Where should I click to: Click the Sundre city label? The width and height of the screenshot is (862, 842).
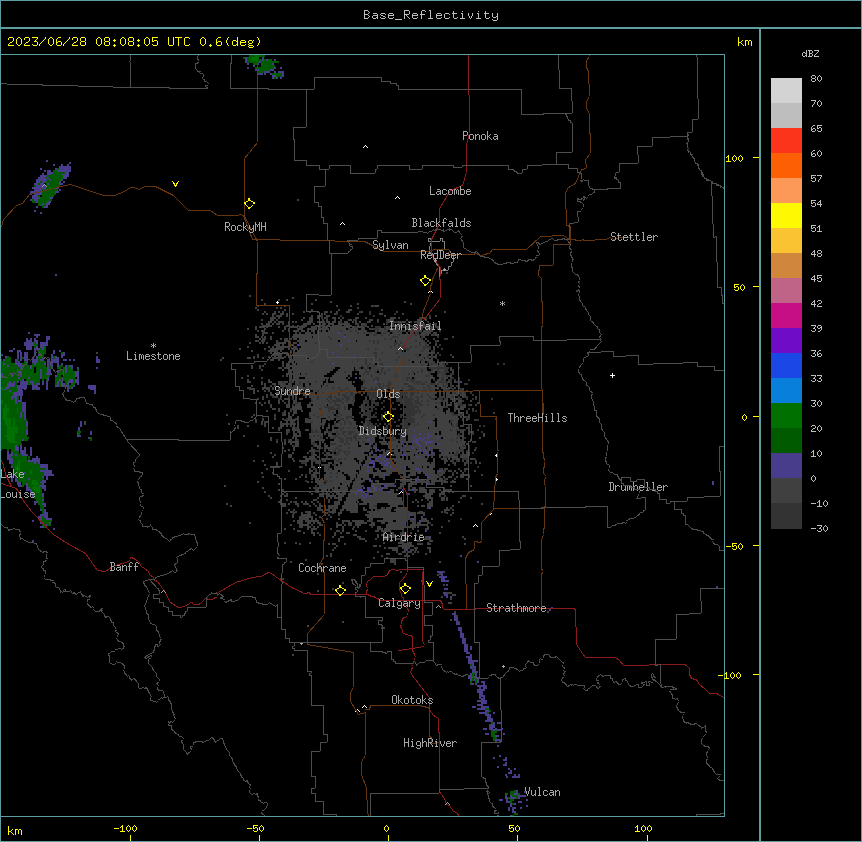point(292,391)
